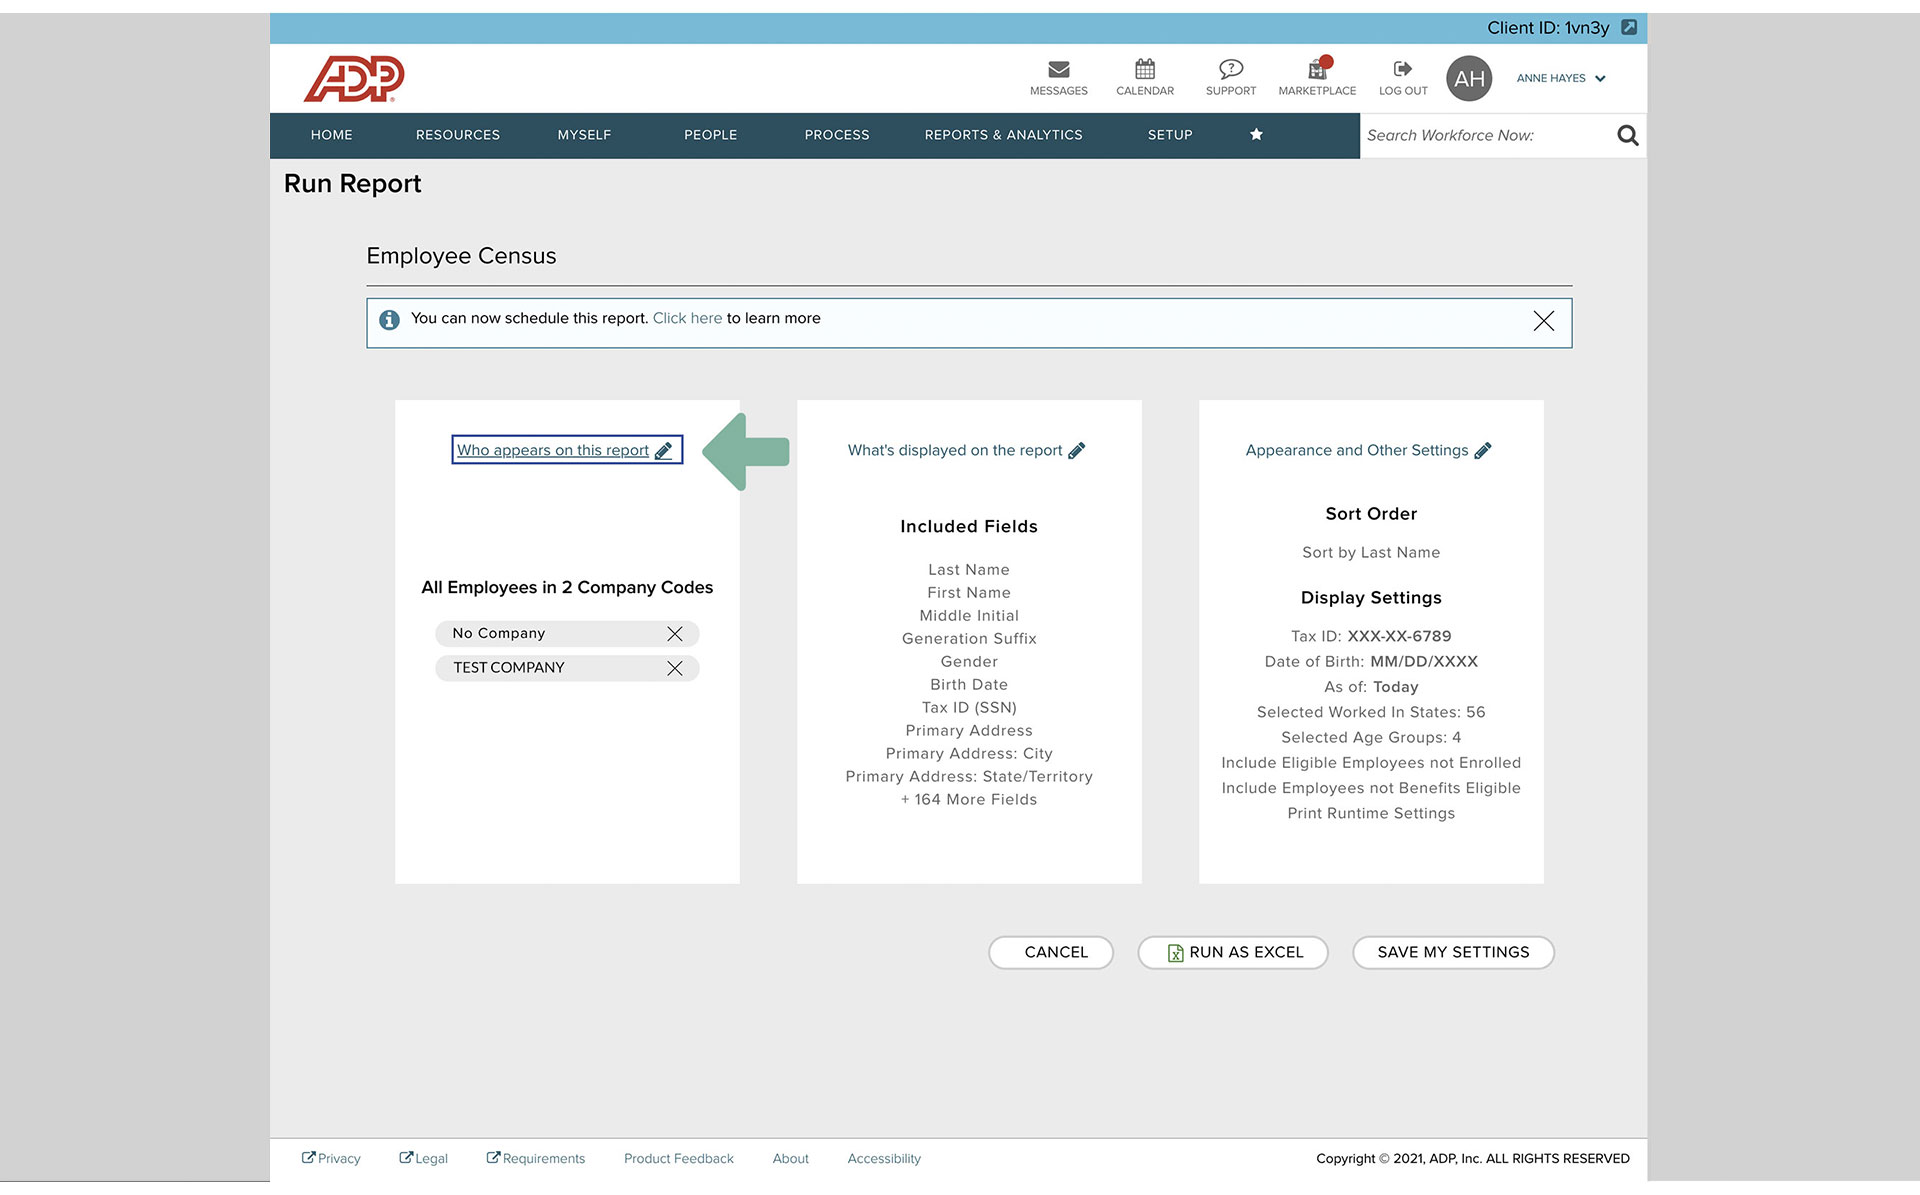The height and width of the screenshot is (1195, 1920).
Task: Click the Cancel button
Action: coord(1051,952)
